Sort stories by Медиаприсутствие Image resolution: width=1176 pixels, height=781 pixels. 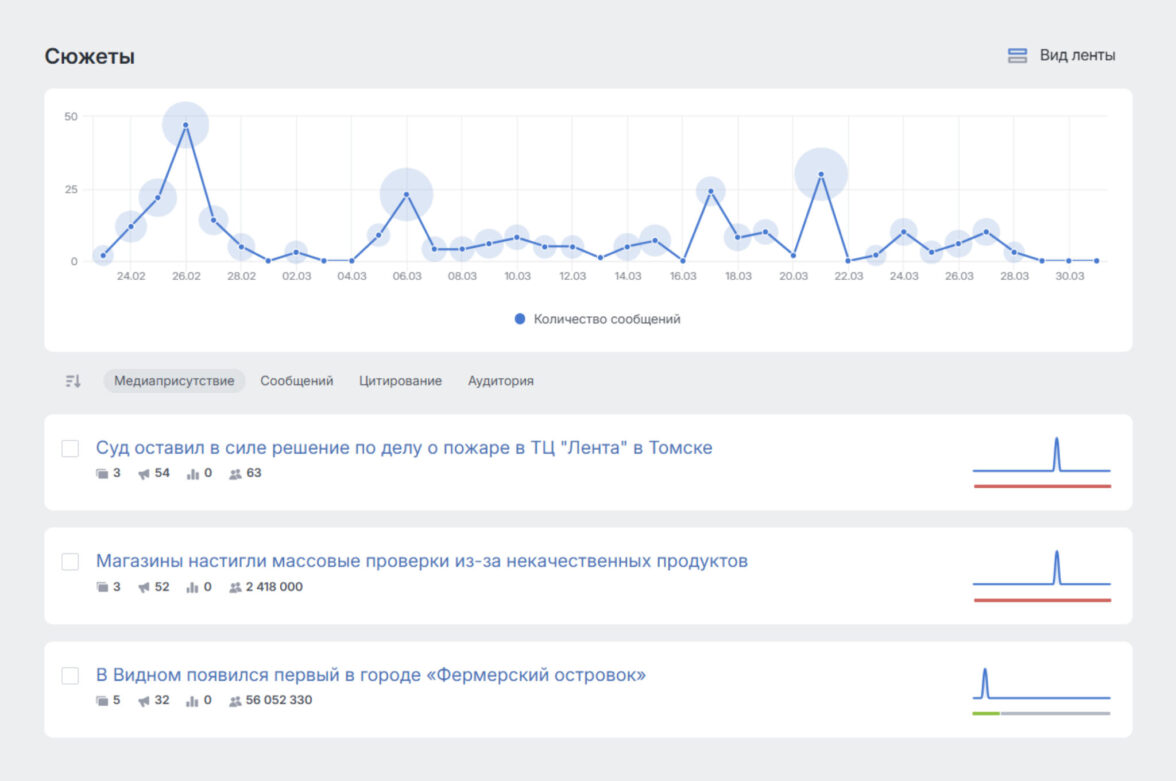pos(174,381)
